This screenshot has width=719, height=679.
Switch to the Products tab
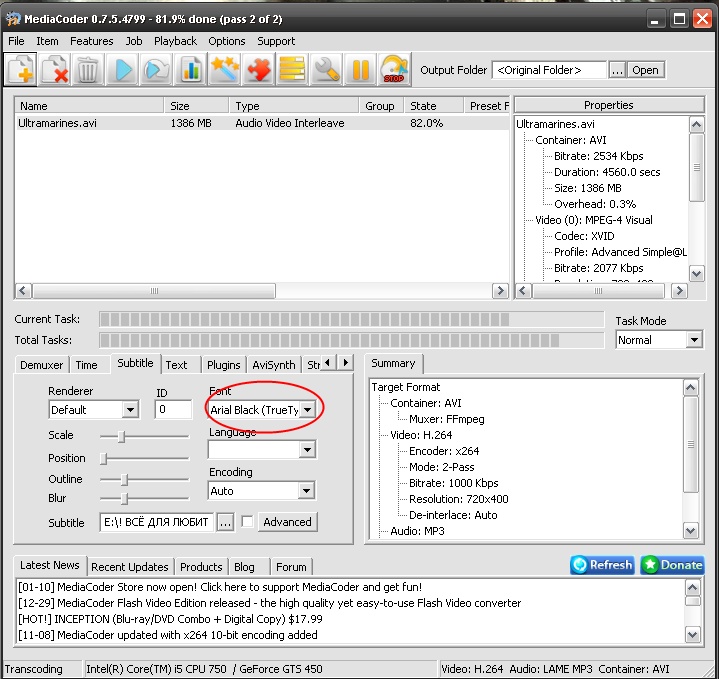[201, 567]
